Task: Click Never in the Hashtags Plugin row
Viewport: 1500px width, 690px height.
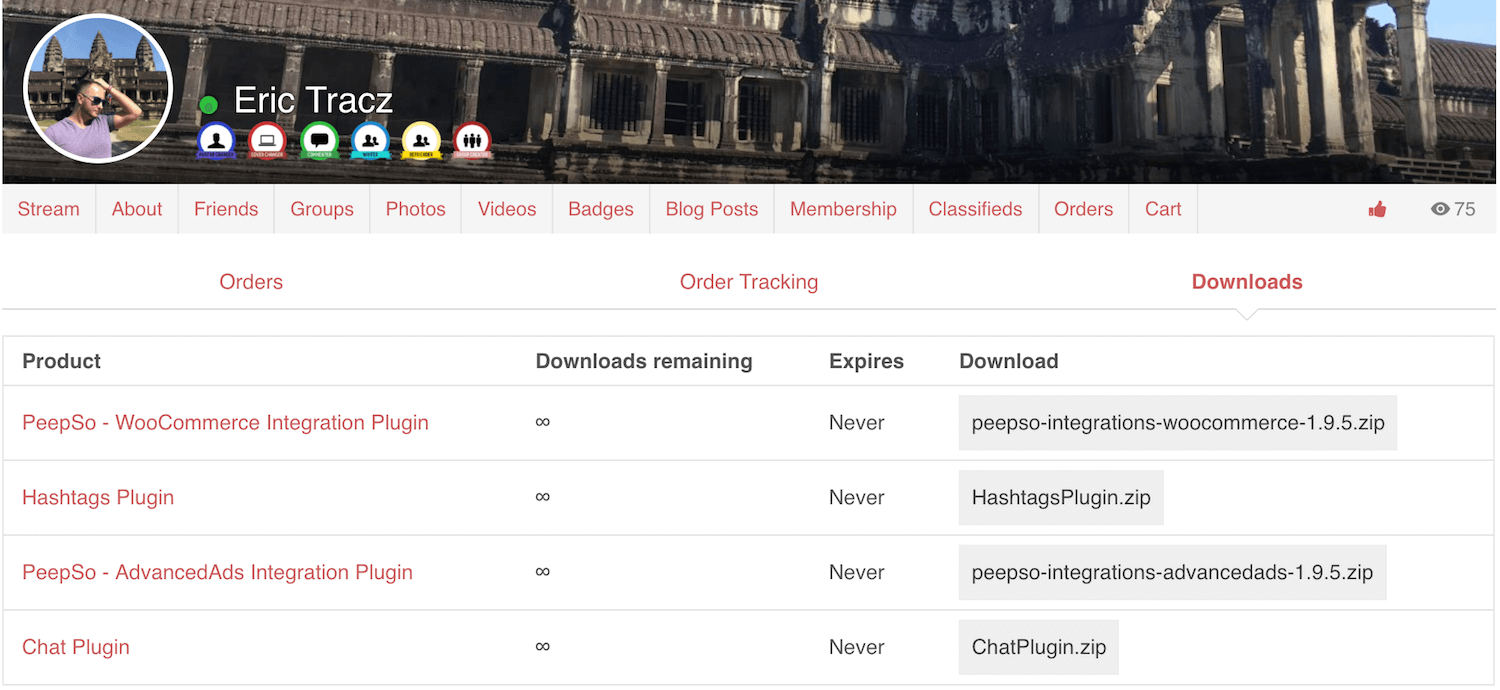Action: tap(857, 498)
